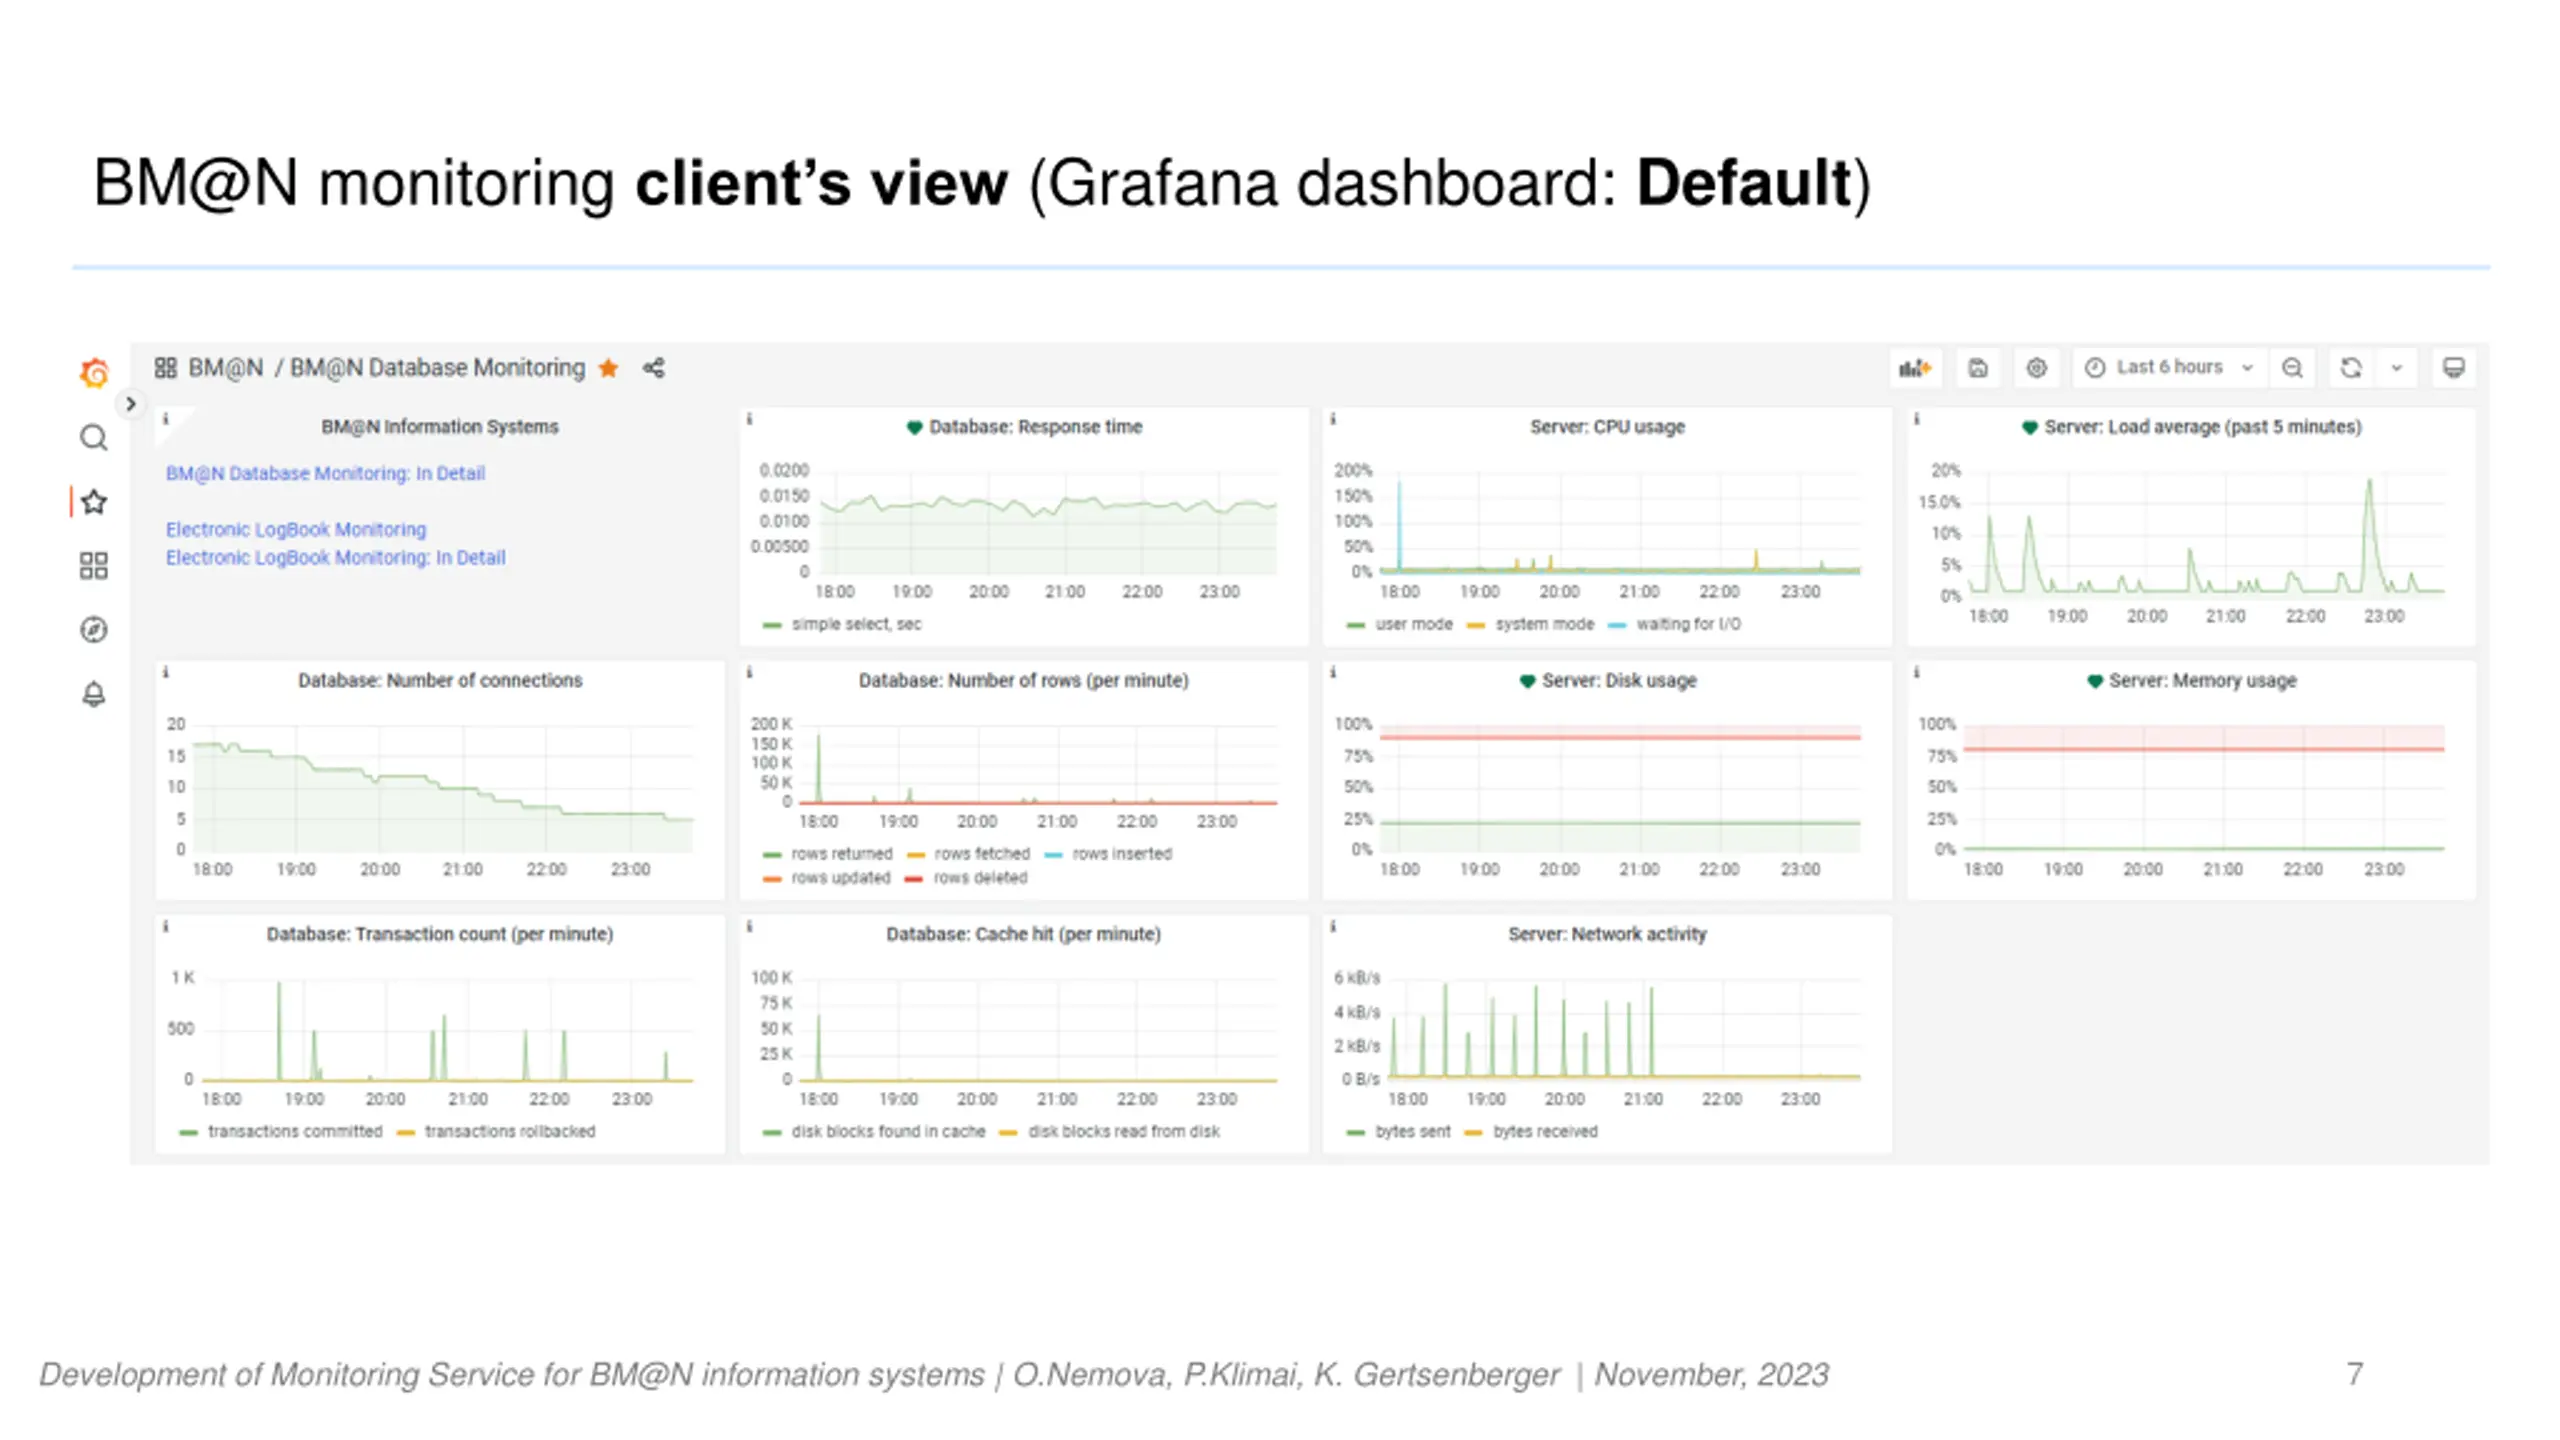Select the bytes sent legend entry
Viewport: 2560px width, 1440px height.
click(1413, 1132)
